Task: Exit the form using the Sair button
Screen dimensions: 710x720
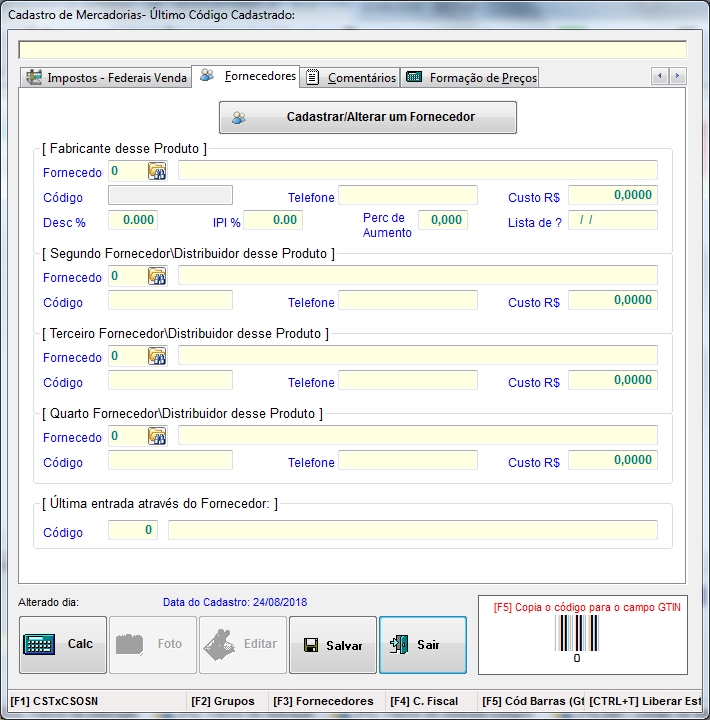Action: [x=422, y=645]
